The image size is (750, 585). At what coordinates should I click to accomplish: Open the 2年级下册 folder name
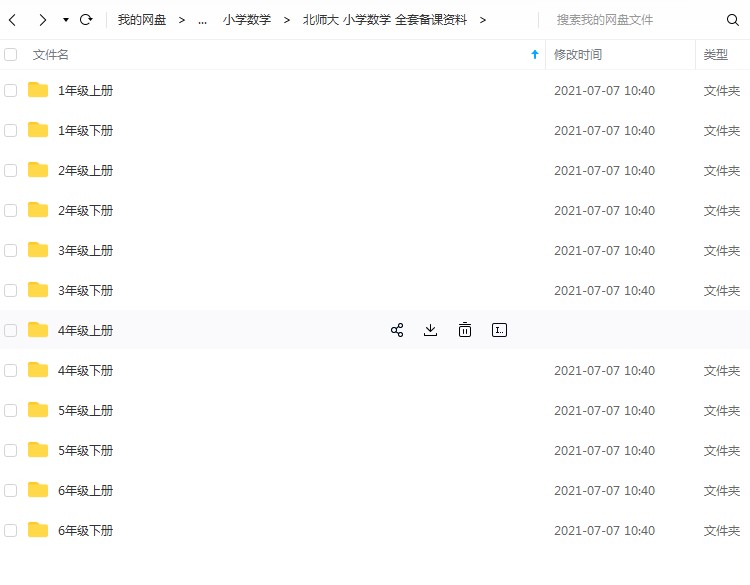[x=86, y=210]
